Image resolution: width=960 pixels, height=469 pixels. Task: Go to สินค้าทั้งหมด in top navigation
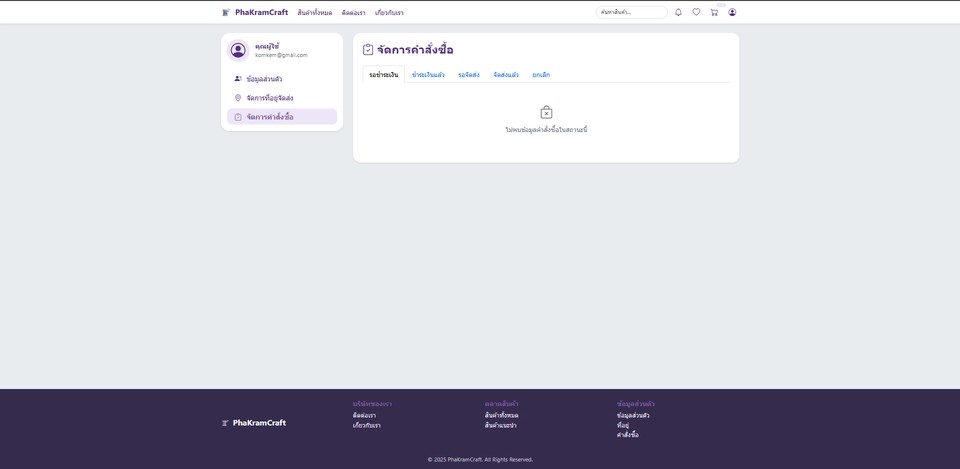point(315,13)
